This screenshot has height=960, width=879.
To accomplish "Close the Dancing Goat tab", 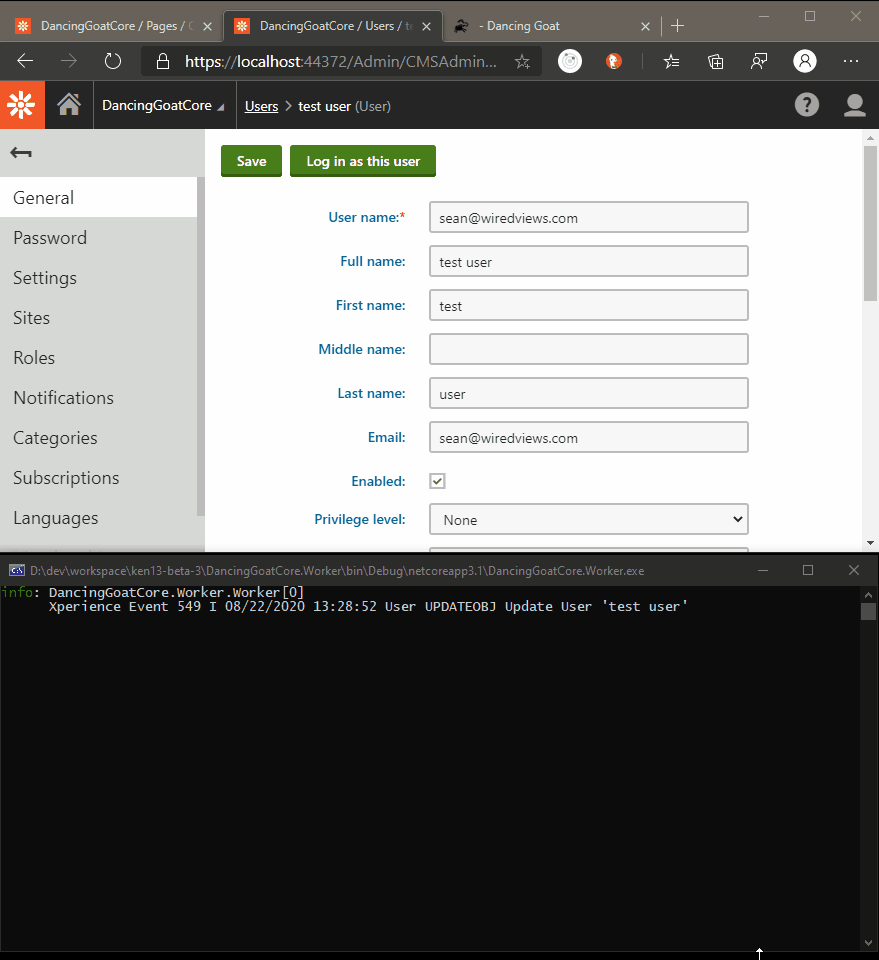I will pyautogui.click(x=645, y=26).
